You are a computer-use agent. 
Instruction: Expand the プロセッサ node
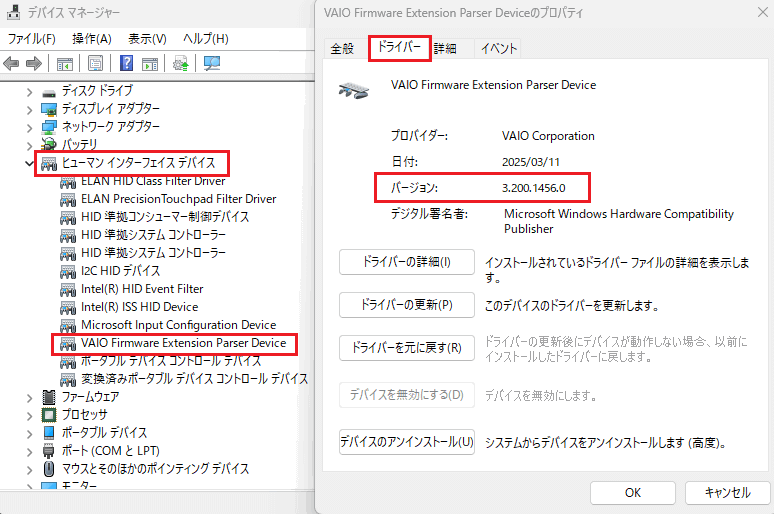[29, 416]
